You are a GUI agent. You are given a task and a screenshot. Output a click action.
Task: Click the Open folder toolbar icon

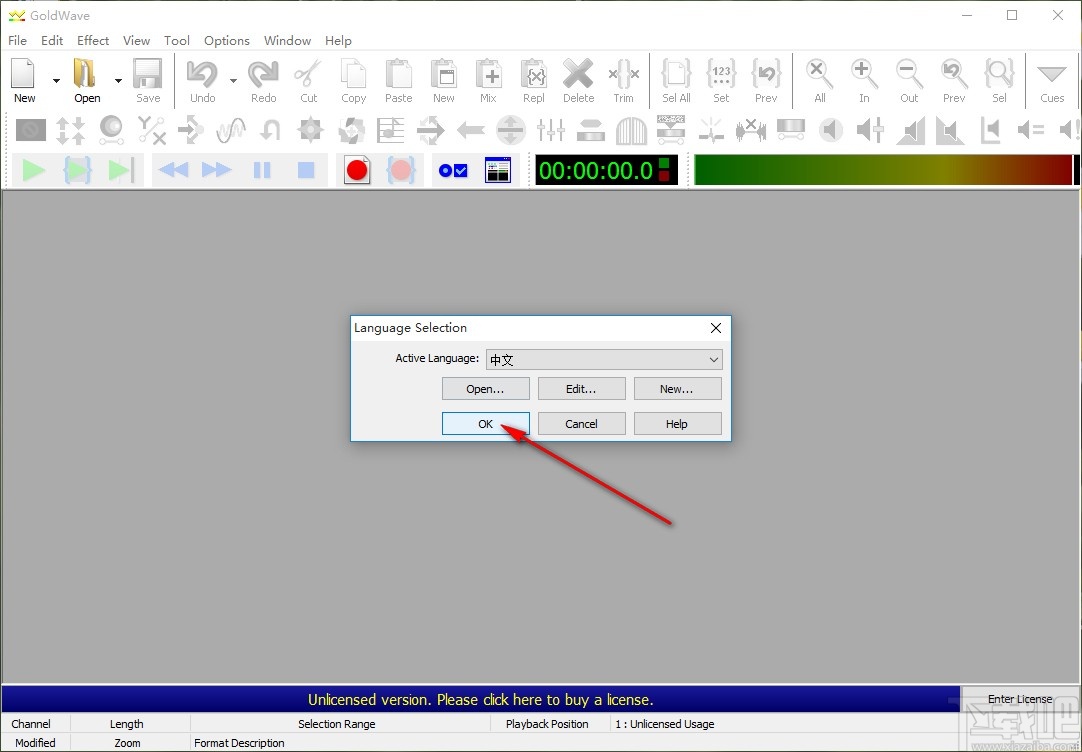(86, 73)
